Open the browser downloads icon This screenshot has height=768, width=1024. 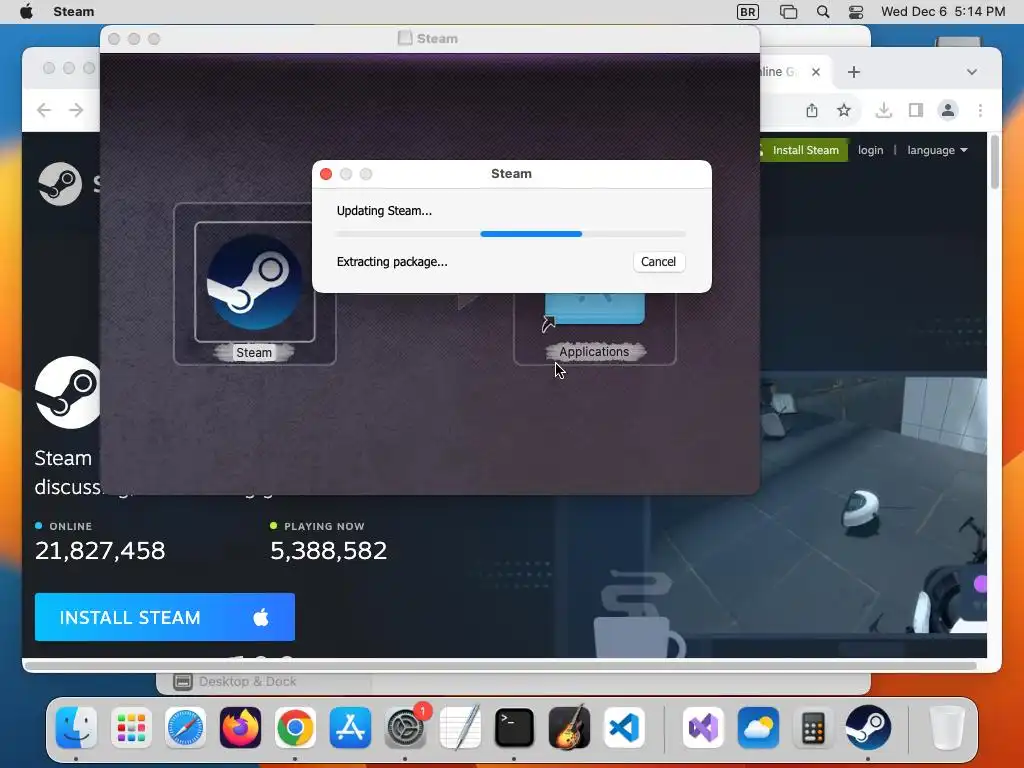[x=884, y=110]
